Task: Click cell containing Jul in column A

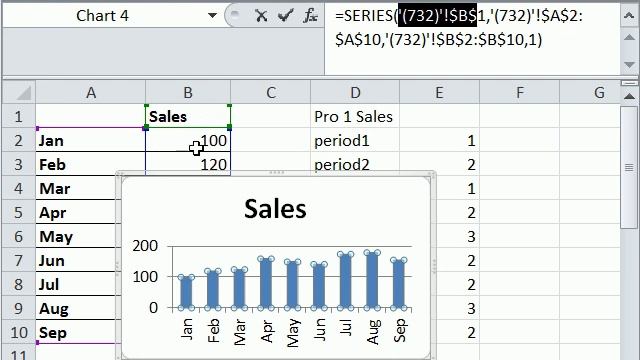Action: click(x=78, y=284)
